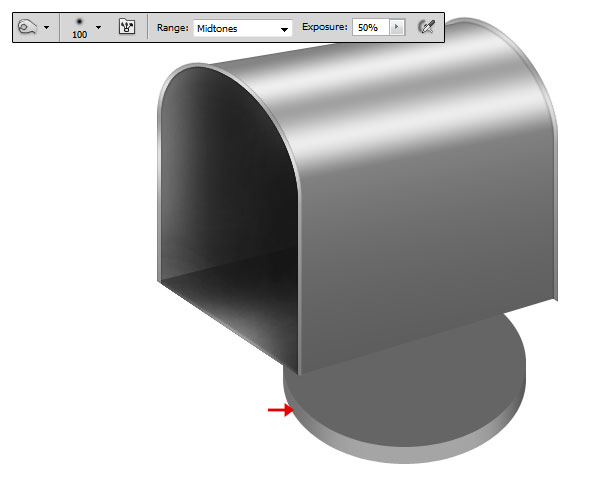This screenshot has width=600, height=480.
Task: Enable the airbrush mode icon
Action: tap(426, 27)
